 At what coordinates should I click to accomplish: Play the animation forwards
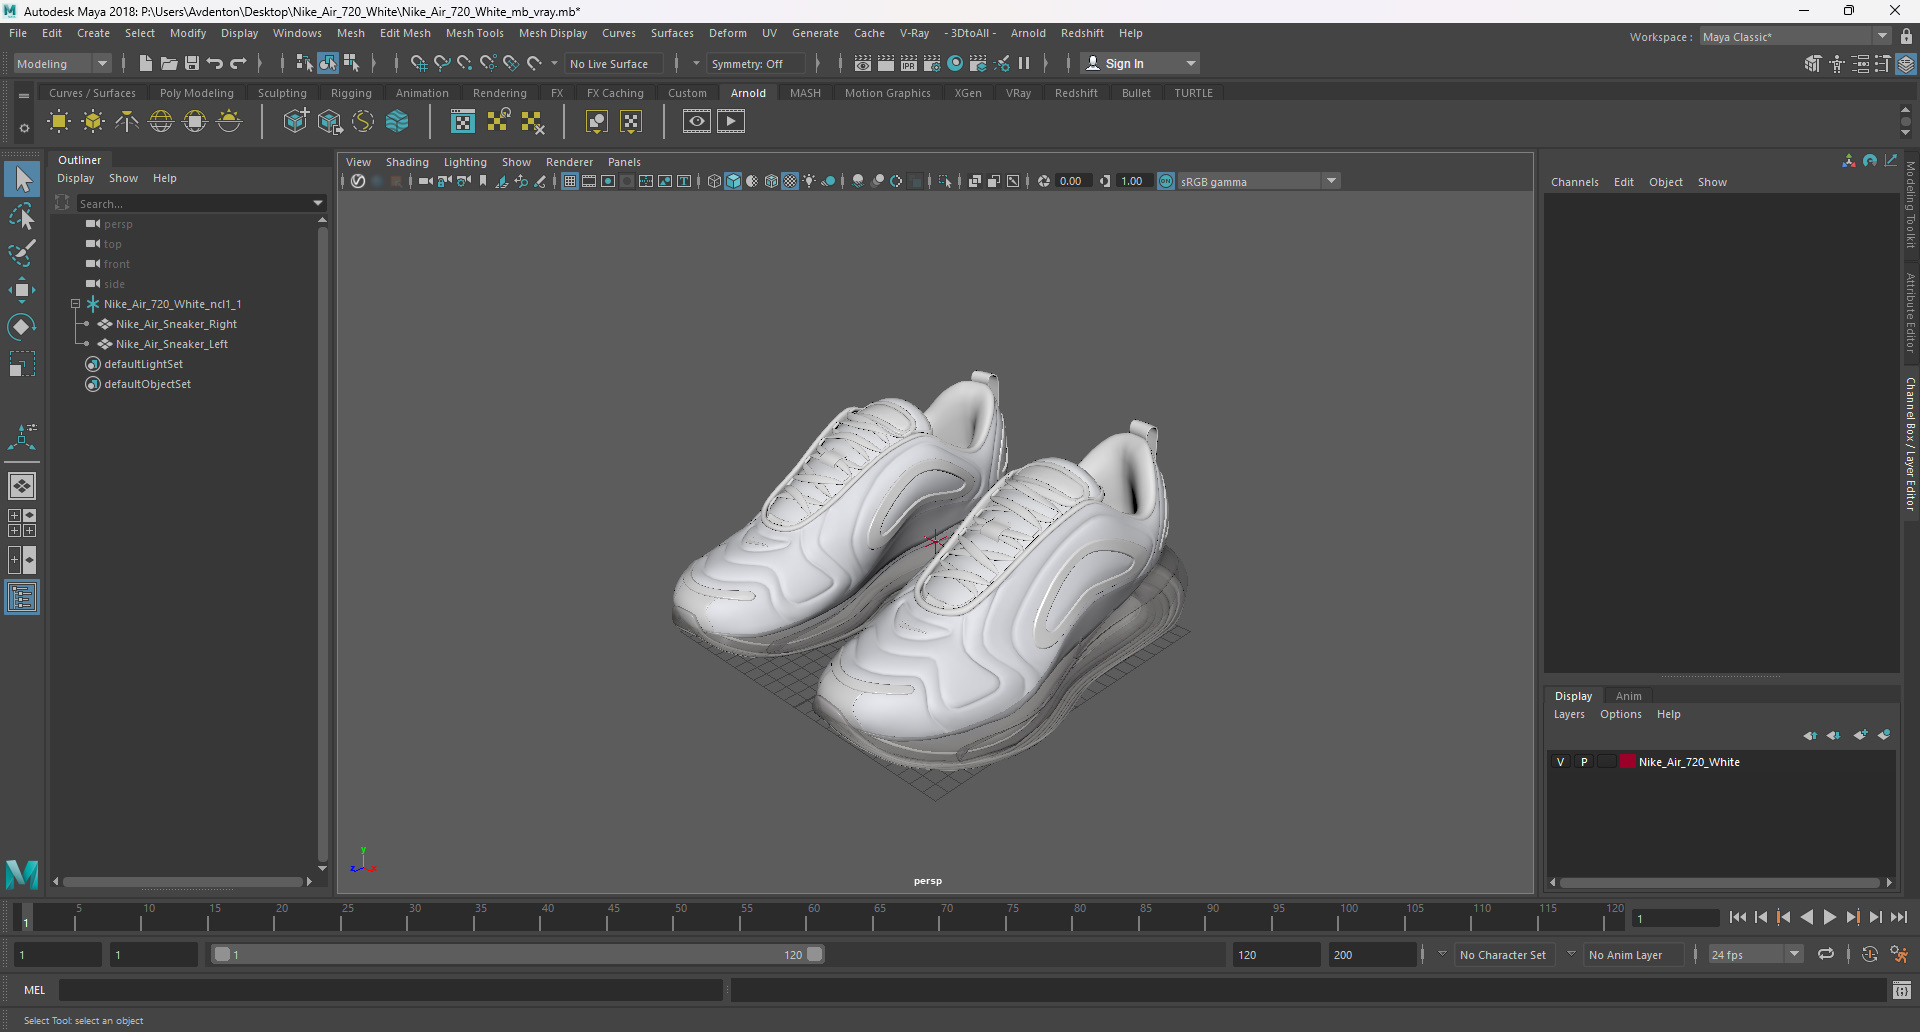1829,917
